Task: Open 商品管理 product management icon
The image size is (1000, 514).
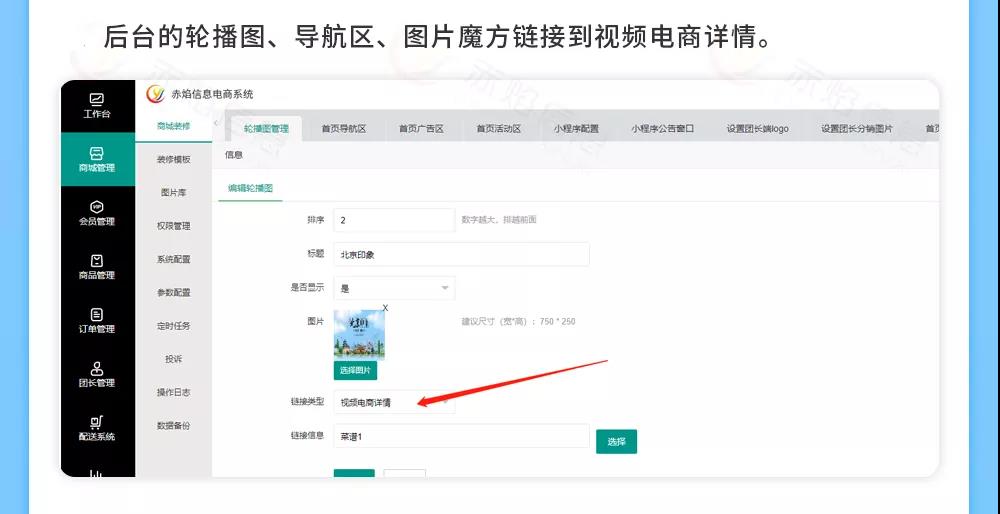Action: click(97, 262)
